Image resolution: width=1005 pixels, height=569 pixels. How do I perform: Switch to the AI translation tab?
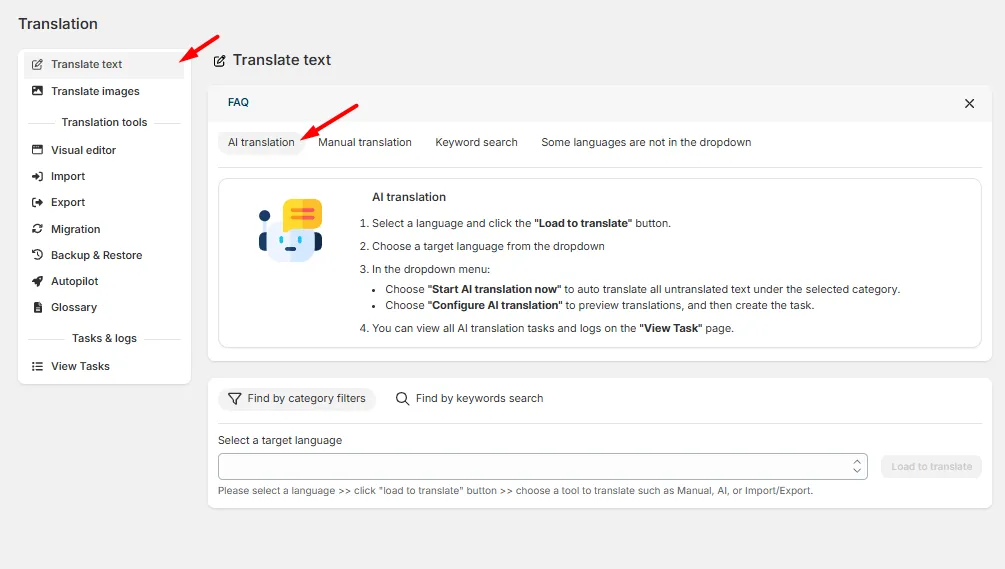(x=261, y=142)
